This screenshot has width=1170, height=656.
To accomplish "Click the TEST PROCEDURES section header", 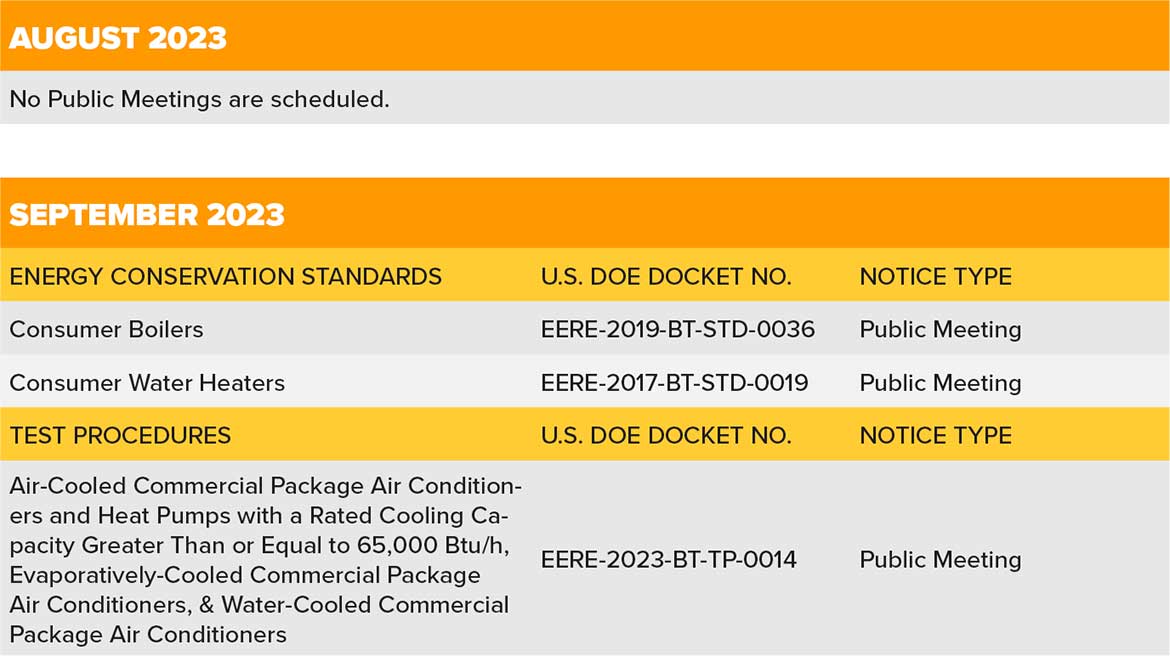I will click(x=120, y=436).
